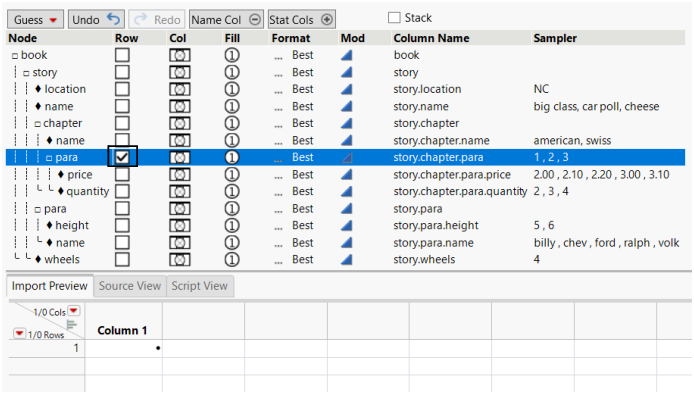Open the Cols red triangle menu

click(x=74, y=310)
